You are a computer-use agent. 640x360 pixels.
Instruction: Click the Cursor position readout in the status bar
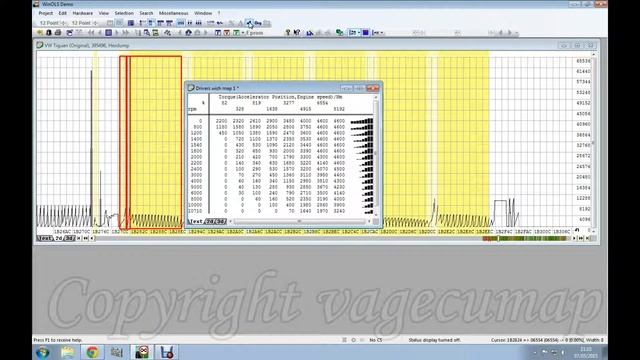[x=547, y=340]
